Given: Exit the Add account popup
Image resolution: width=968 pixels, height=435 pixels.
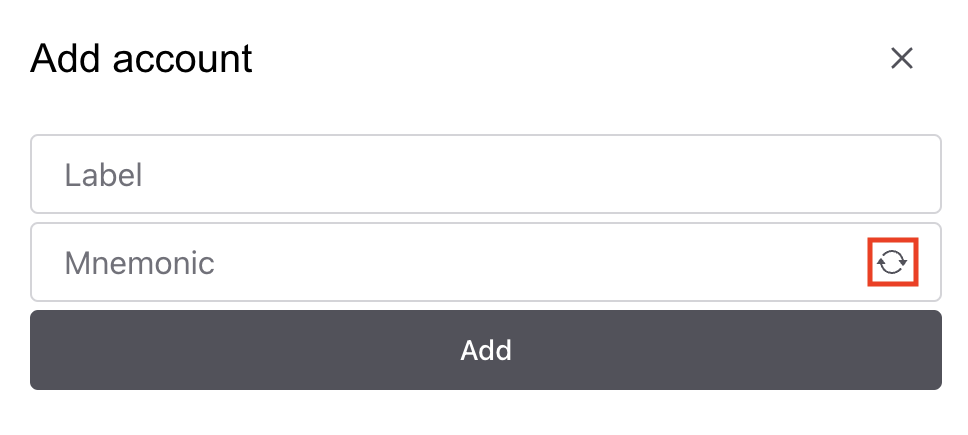Looking at the screenshot, I should pos(902,59).
